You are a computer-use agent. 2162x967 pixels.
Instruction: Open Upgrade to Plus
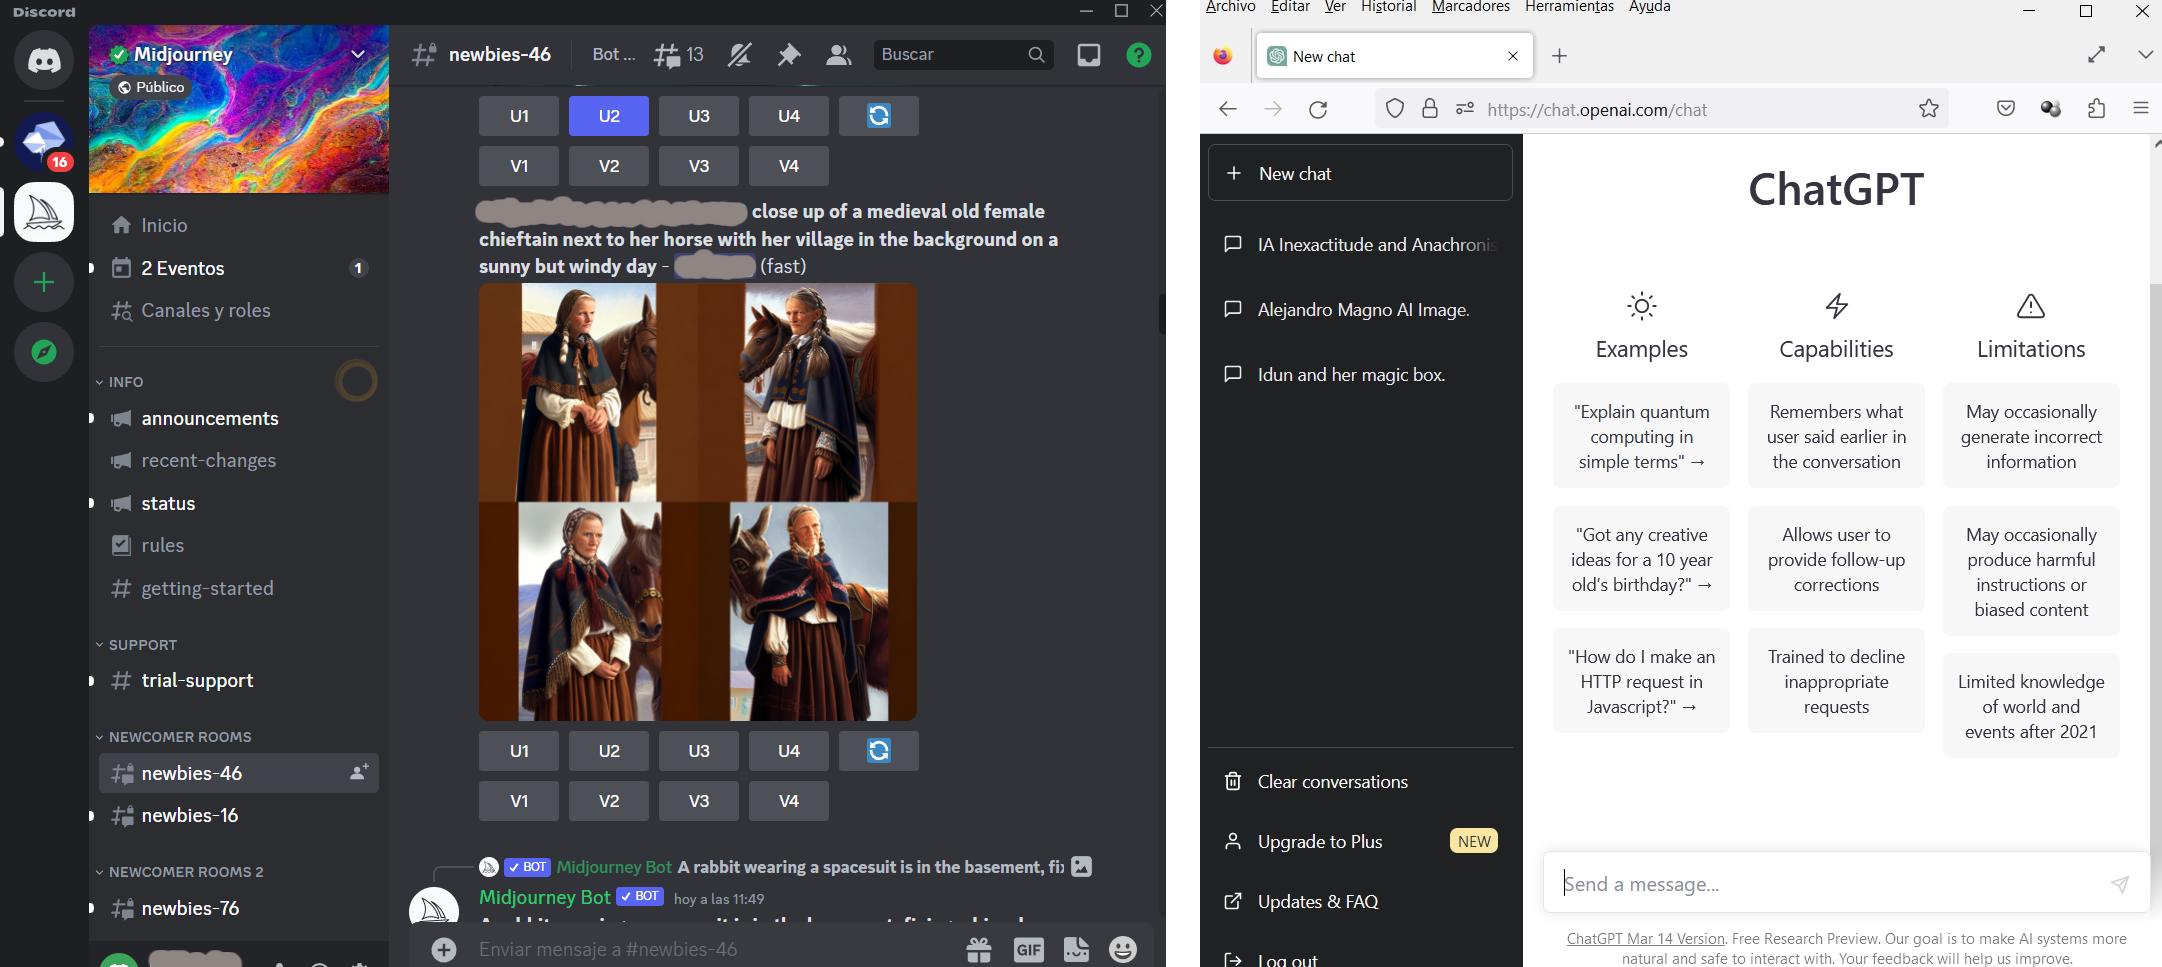(1360, 842)
